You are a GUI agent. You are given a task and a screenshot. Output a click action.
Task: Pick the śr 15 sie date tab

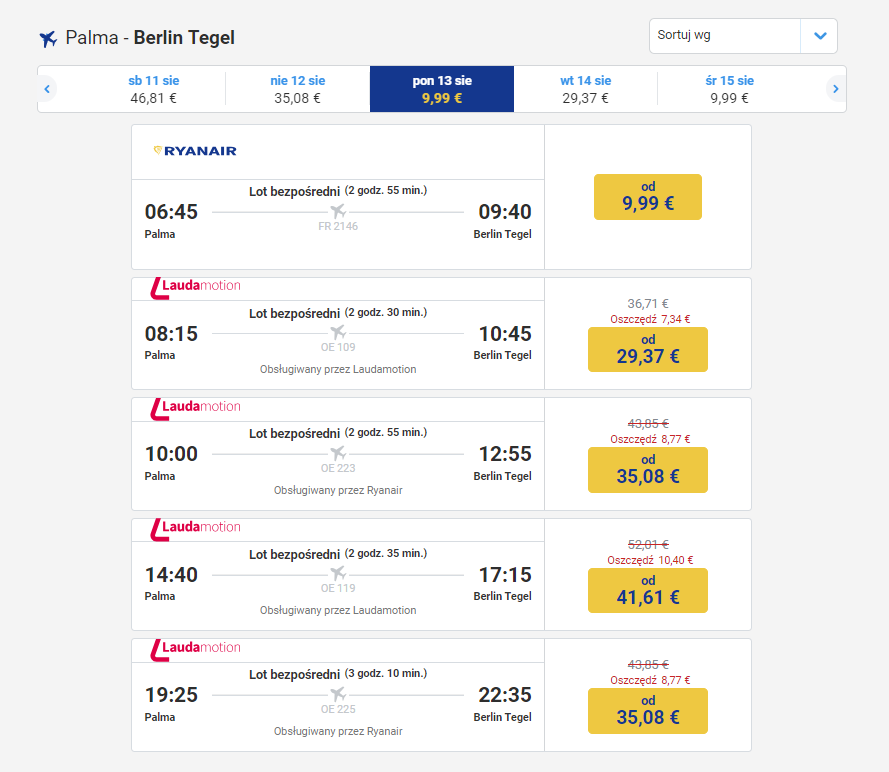coord(729,89)
